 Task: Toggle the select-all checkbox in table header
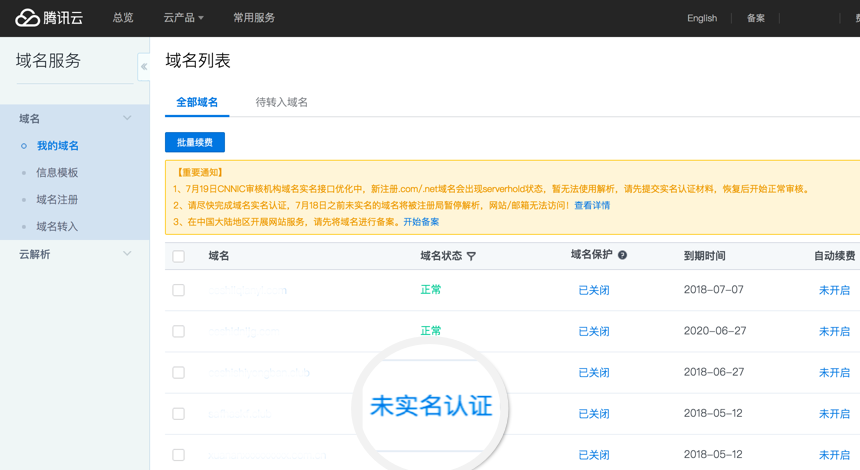coord(178,256)
